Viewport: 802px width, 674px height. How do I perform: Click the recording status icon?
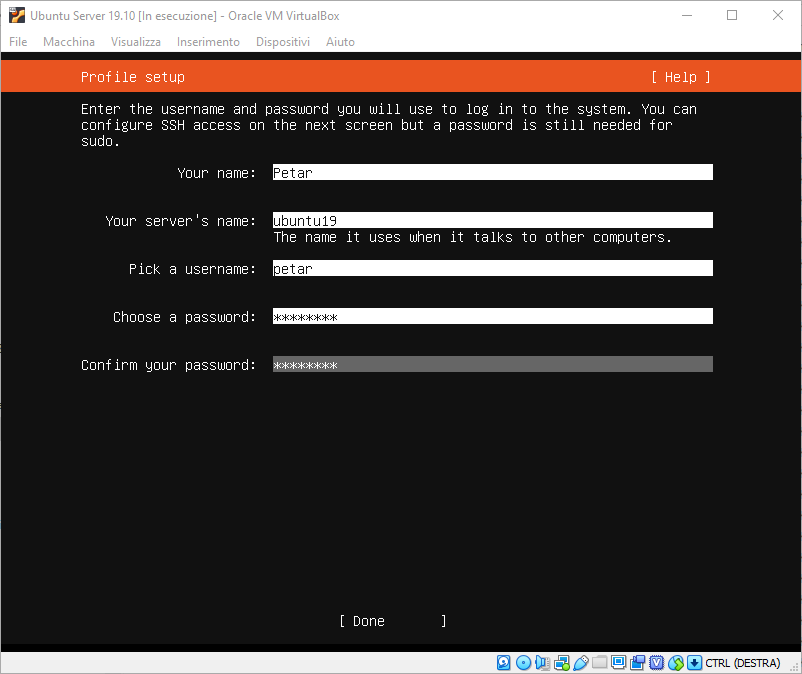[x=637, y=663]
